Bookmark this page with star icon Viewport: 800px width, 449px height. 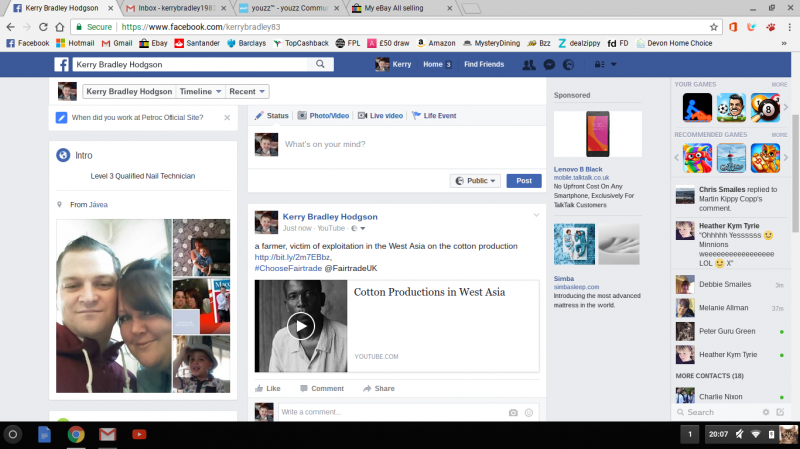coord(714,27)
